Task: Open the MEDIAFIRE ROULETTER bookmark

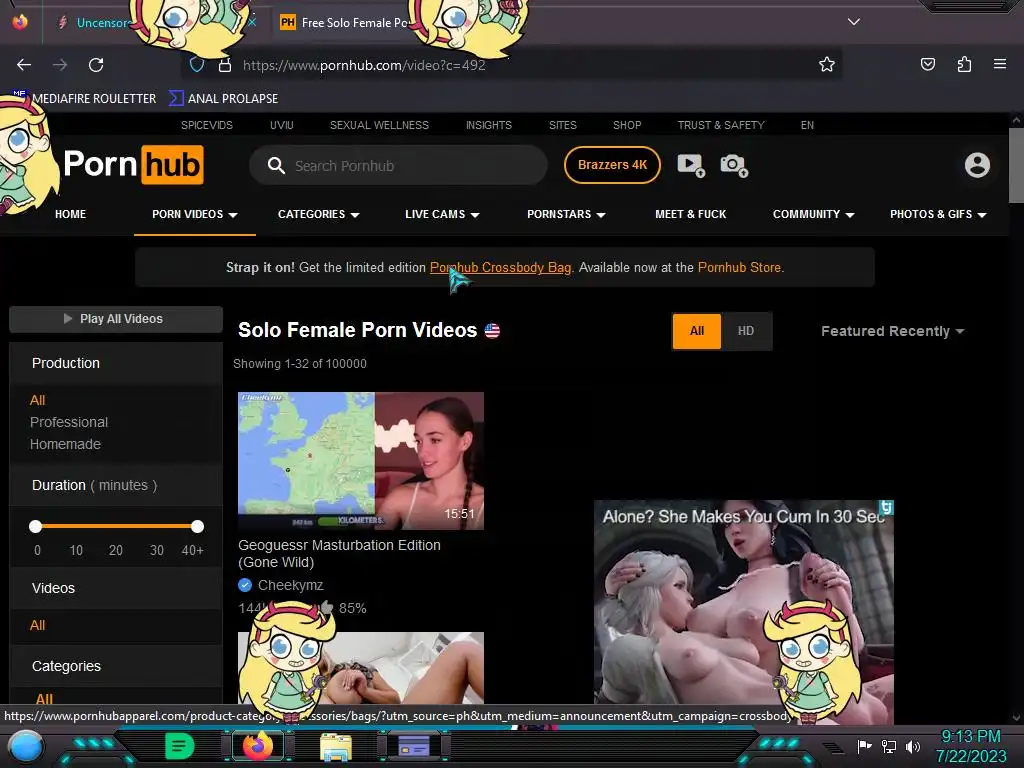Action: pos(85,99)
